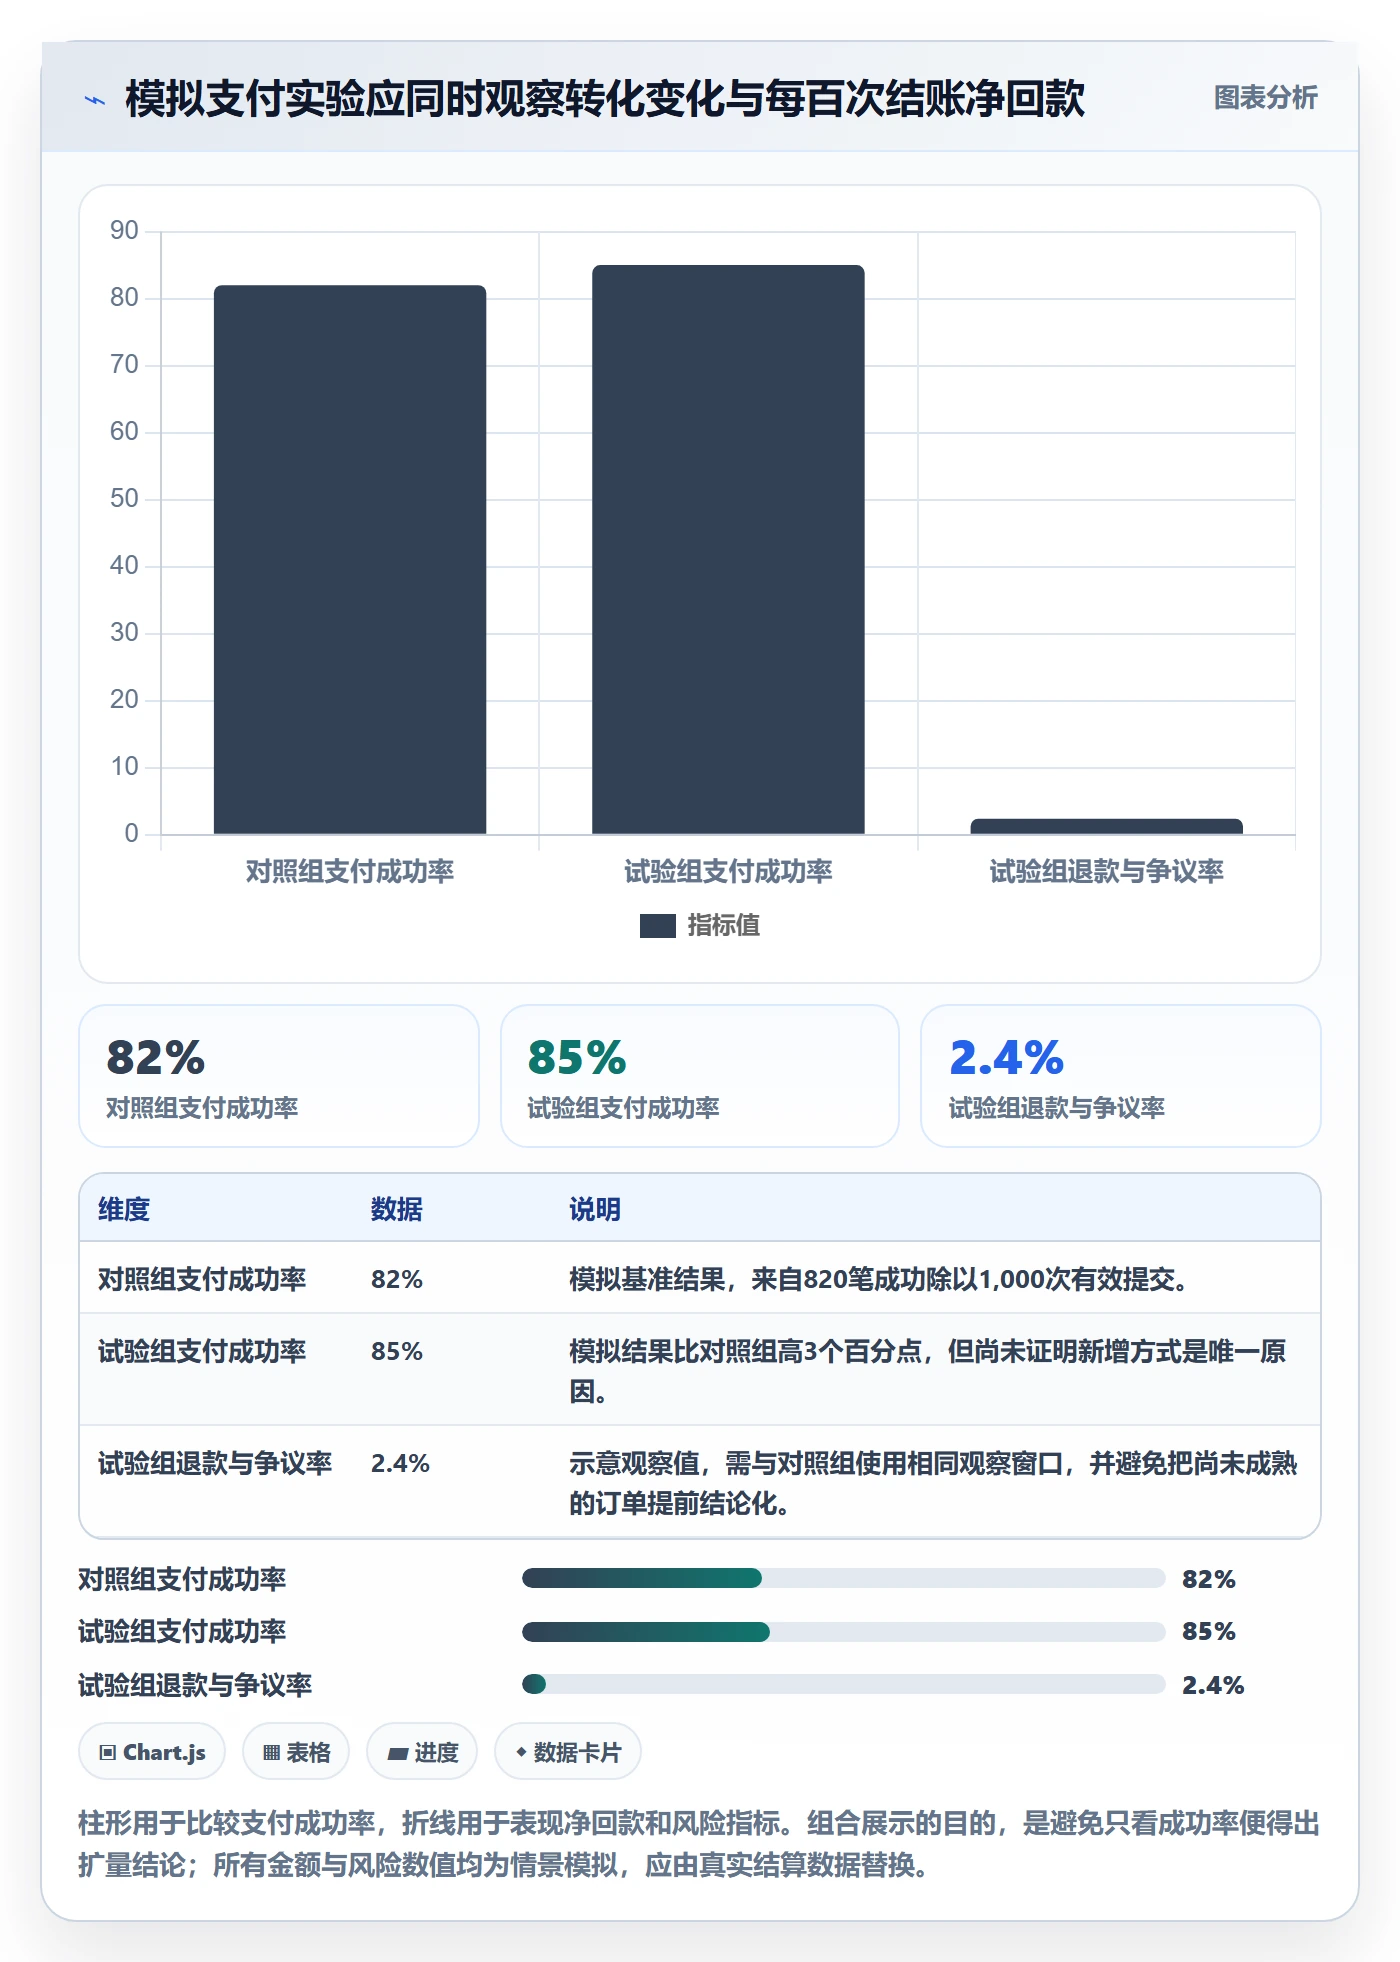Select the 进度 tag chip
Viewport: 1400px width, 1962px height.
422,1752
